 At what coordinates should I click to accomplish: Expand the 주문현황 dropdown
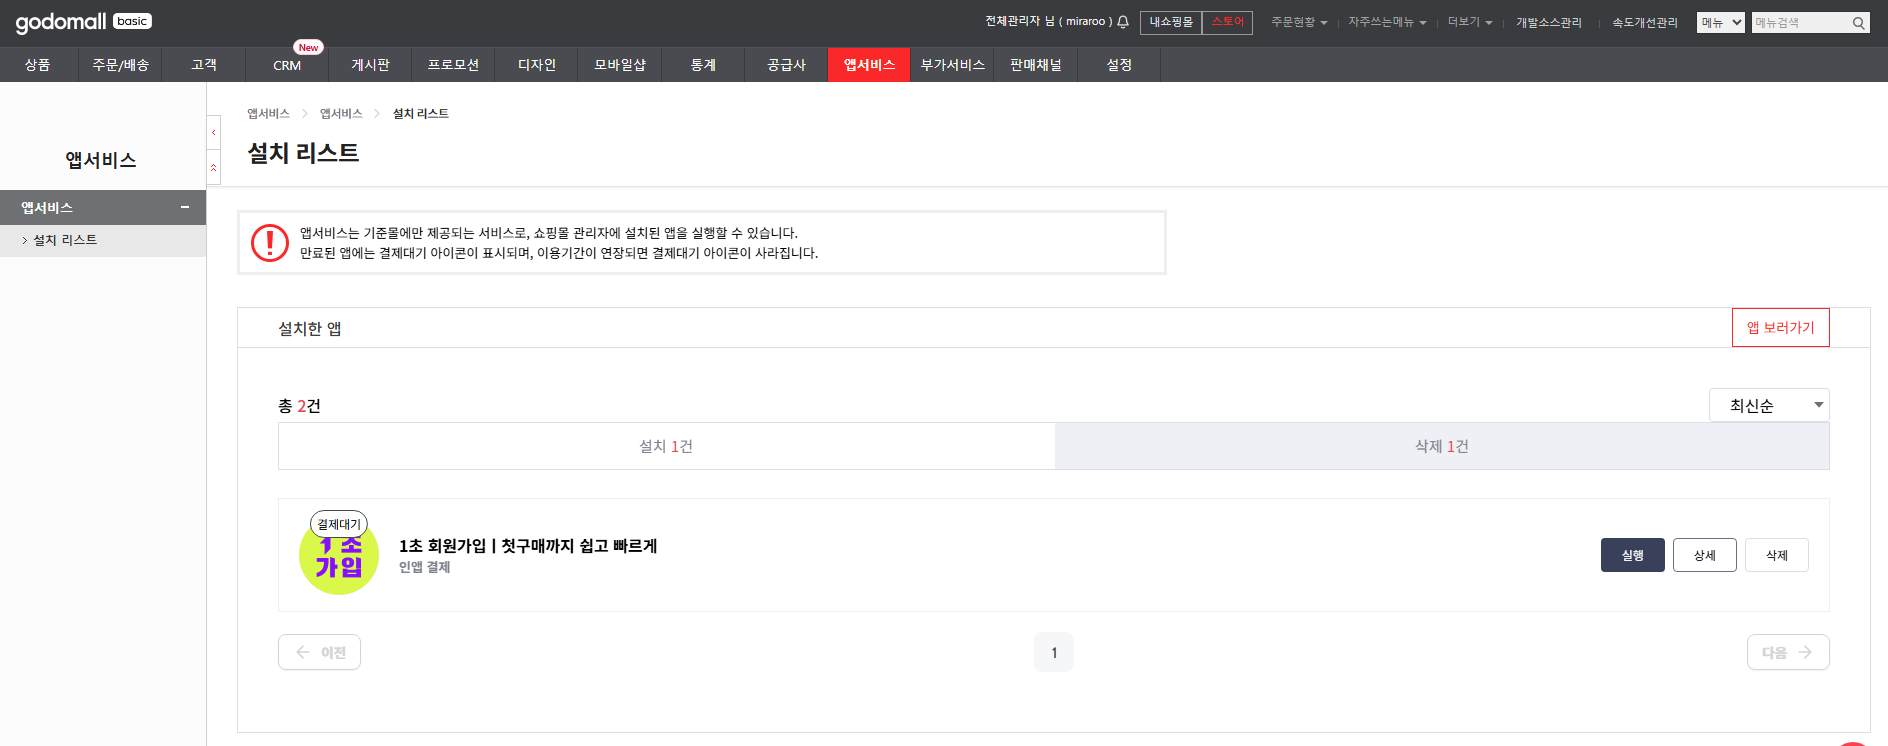[x=1299, y=22]
